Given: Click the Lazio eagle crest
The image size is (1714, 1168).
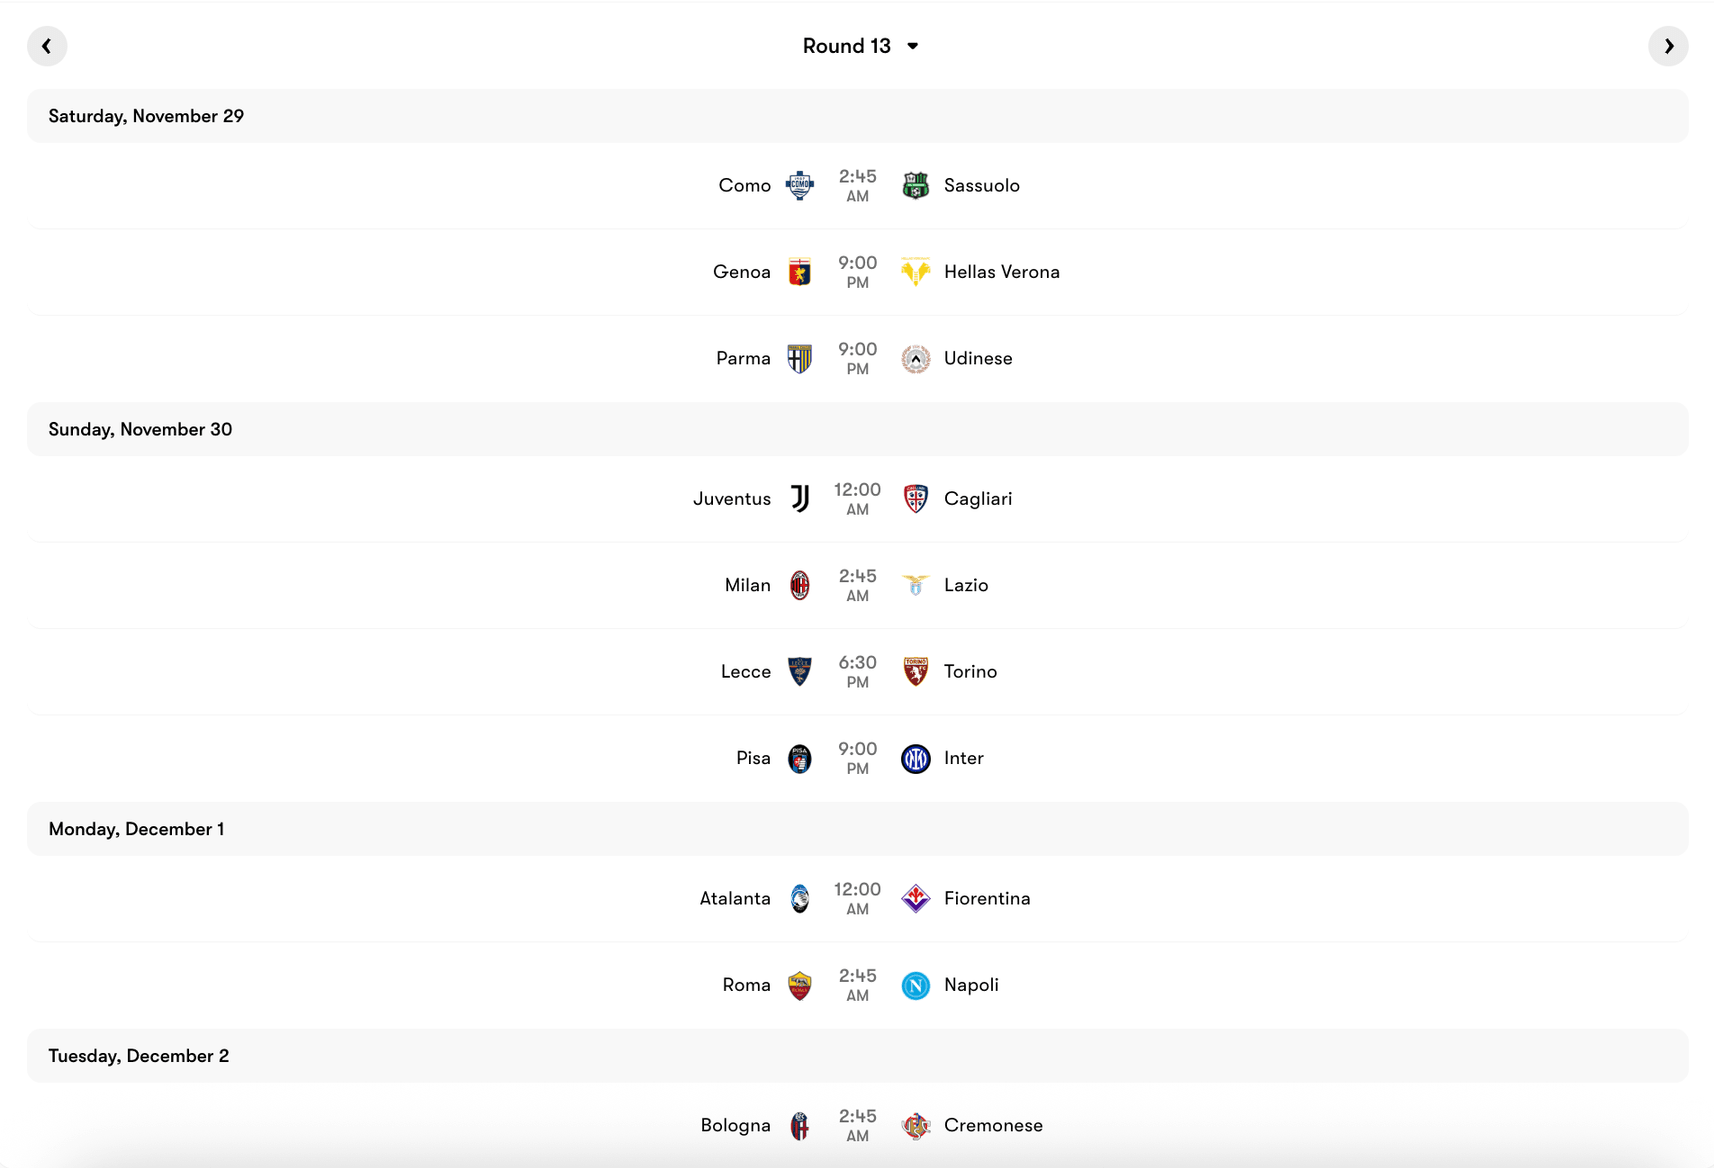Looking at the screenshot, I should coord(915,585).
